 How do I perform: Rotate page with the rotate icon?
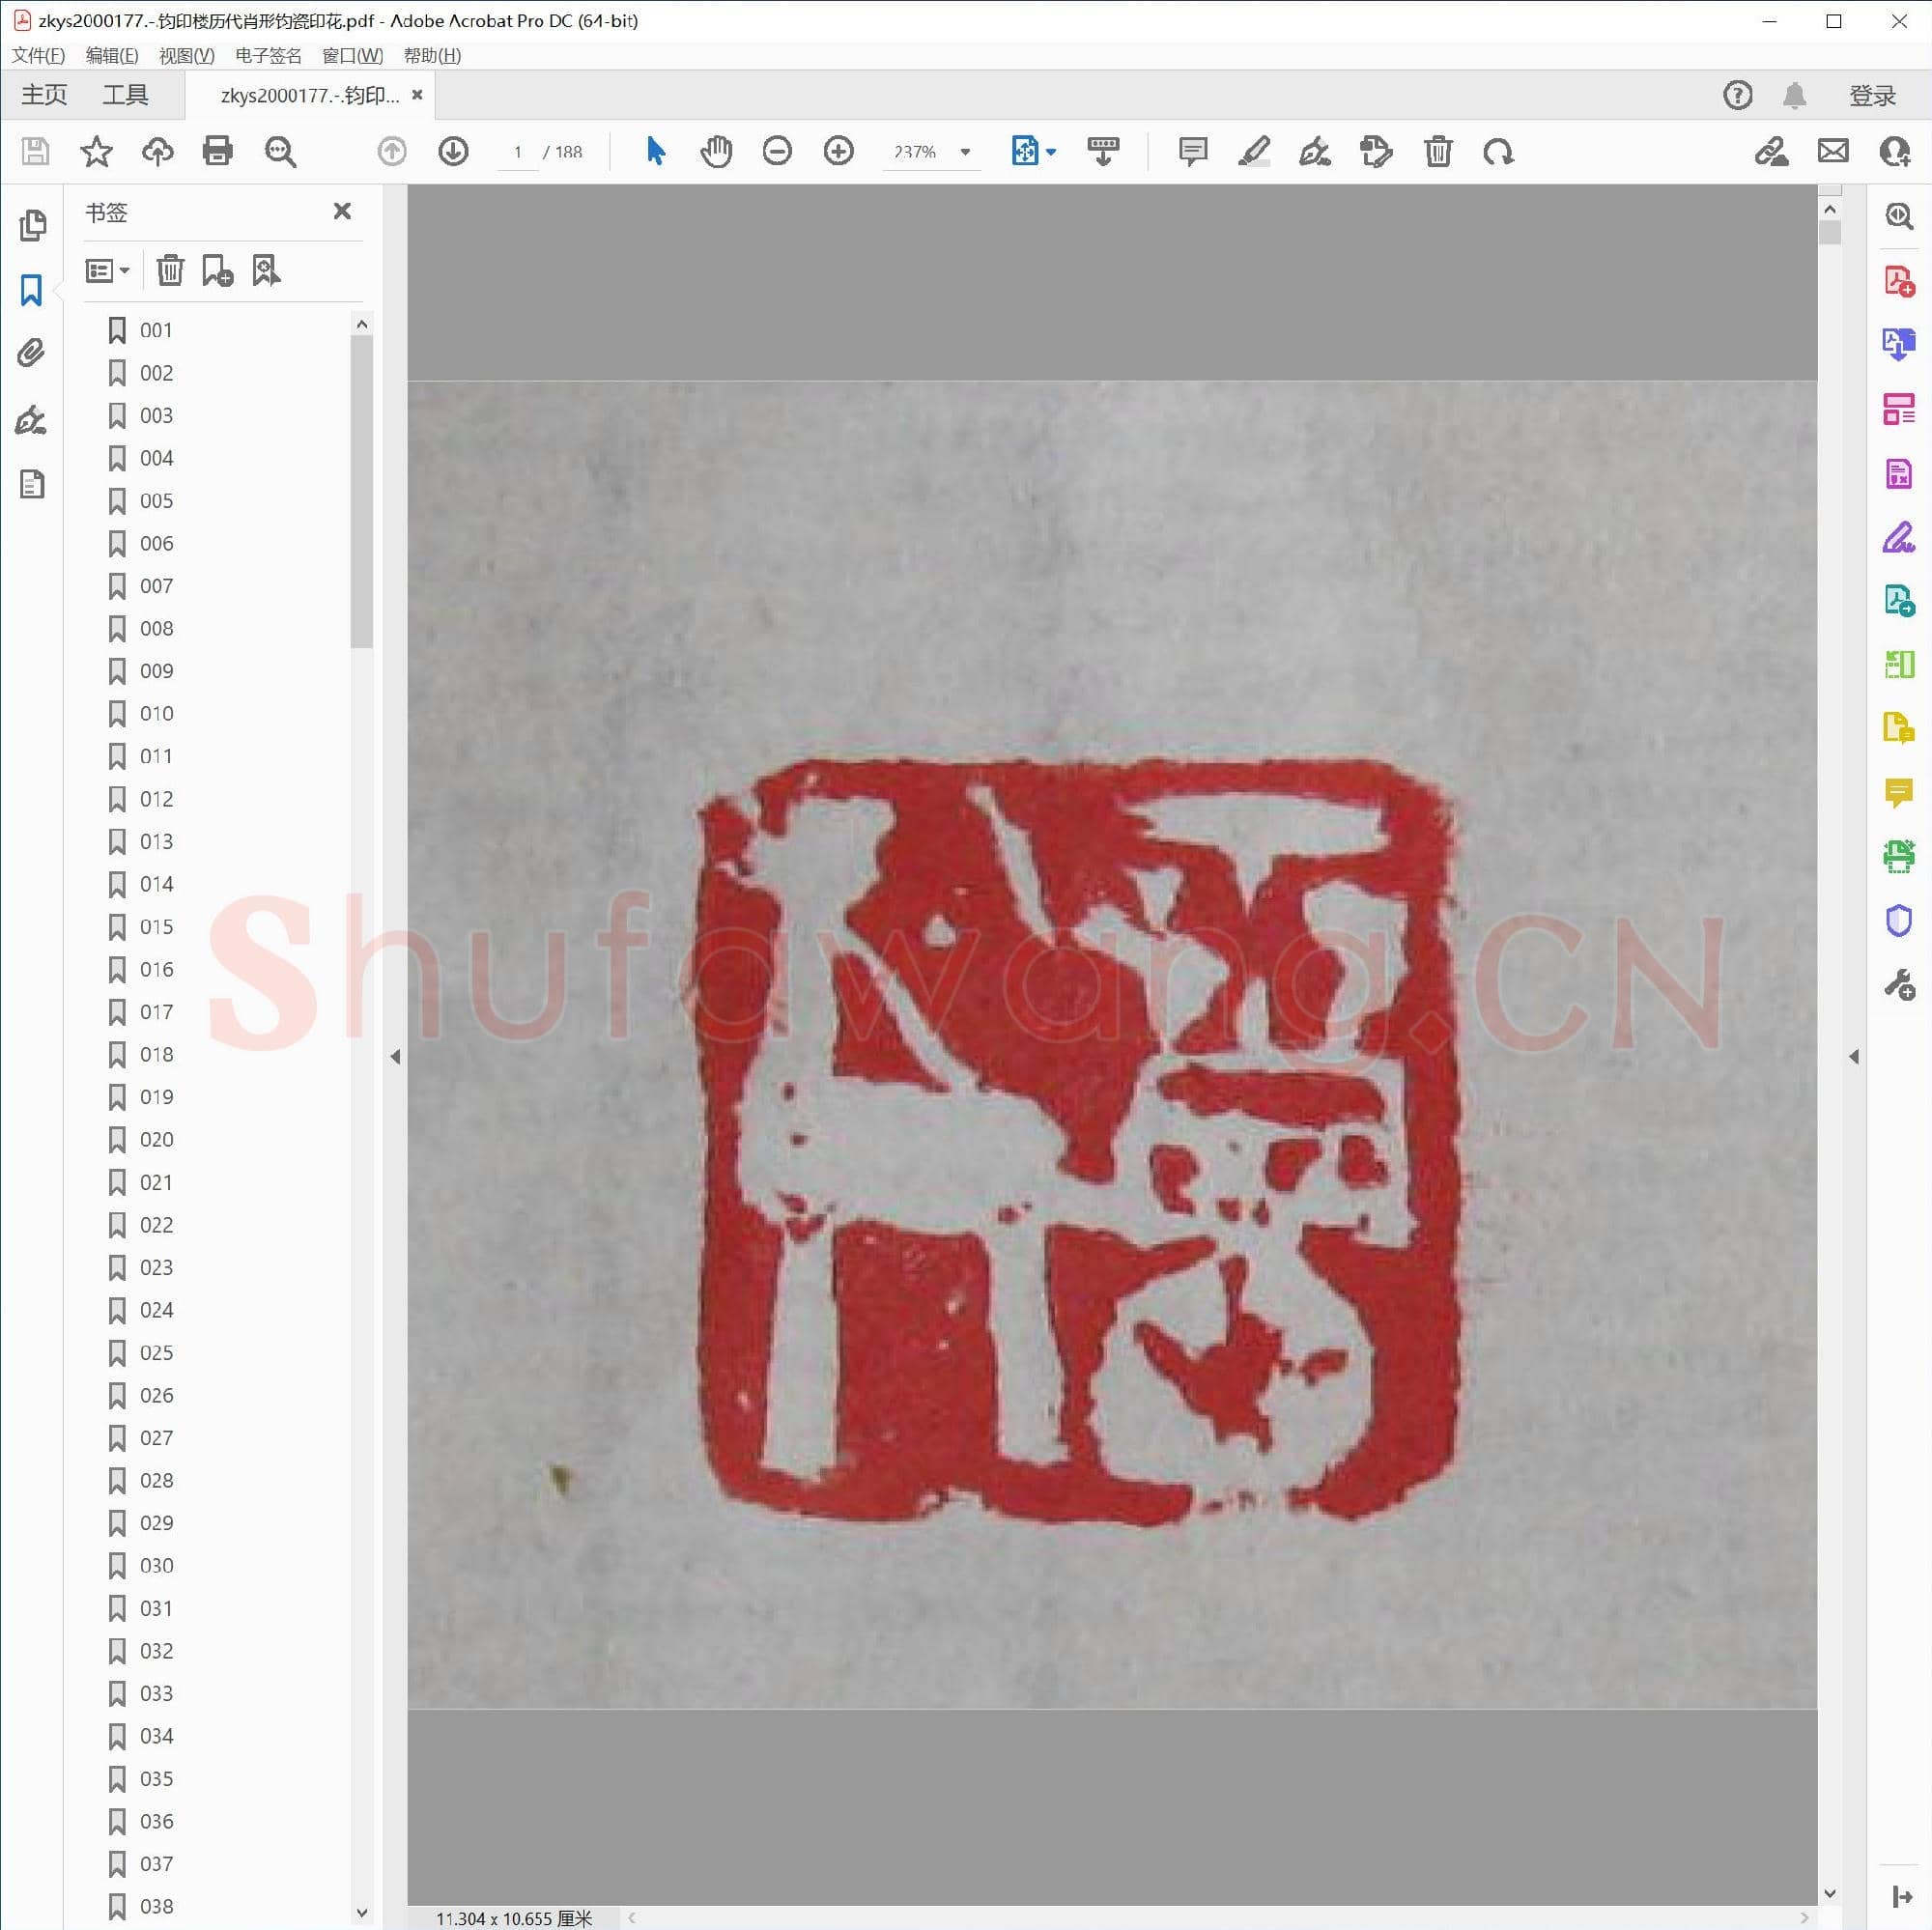tap(1498, 151)
